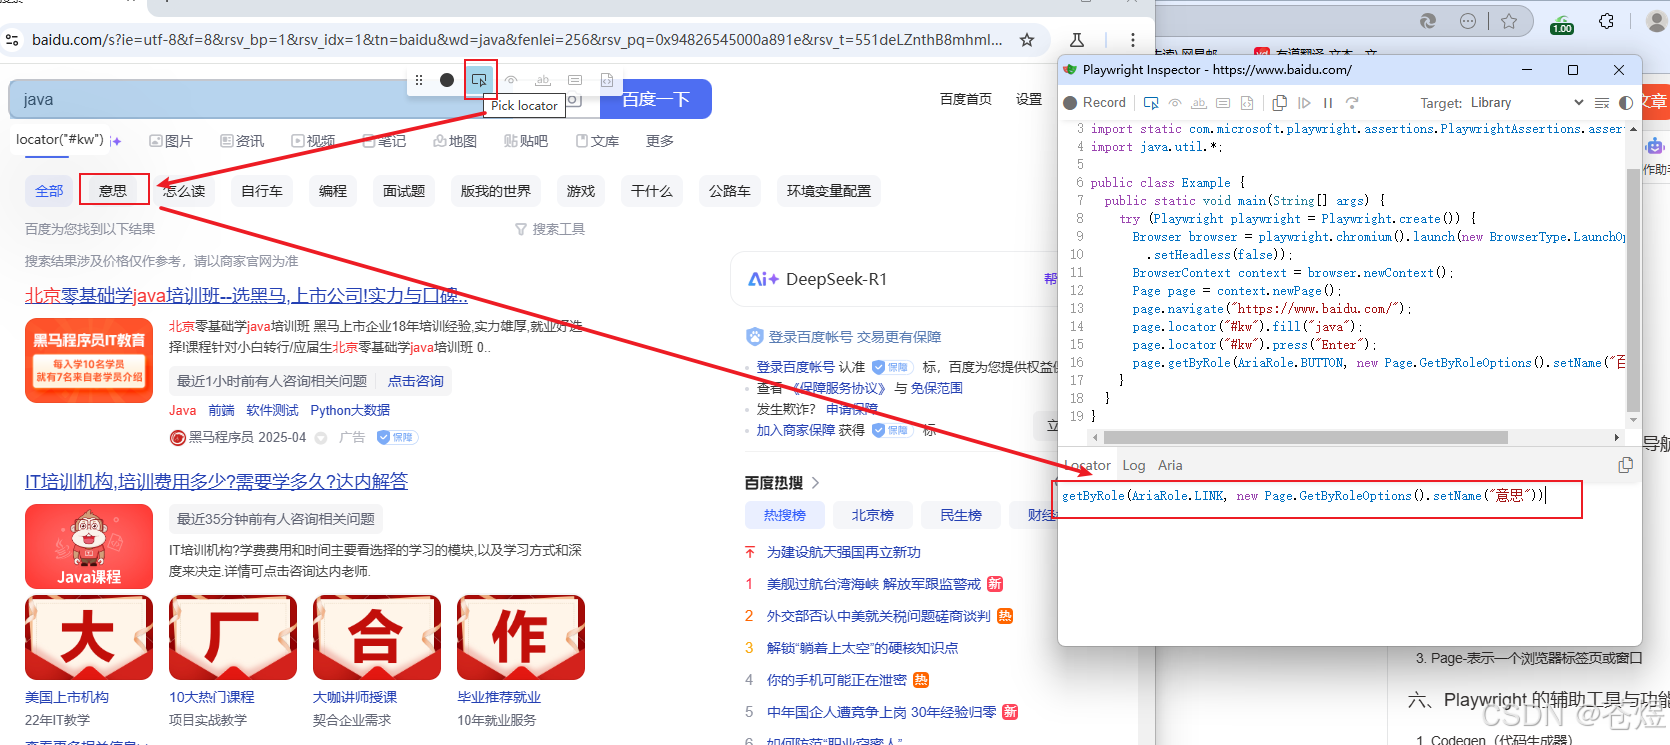The image size is (1670, 745).
Task: Open hot search 美舰过航台湾海峡 解放军跟监警戒
Action: (x=874, y=584)
